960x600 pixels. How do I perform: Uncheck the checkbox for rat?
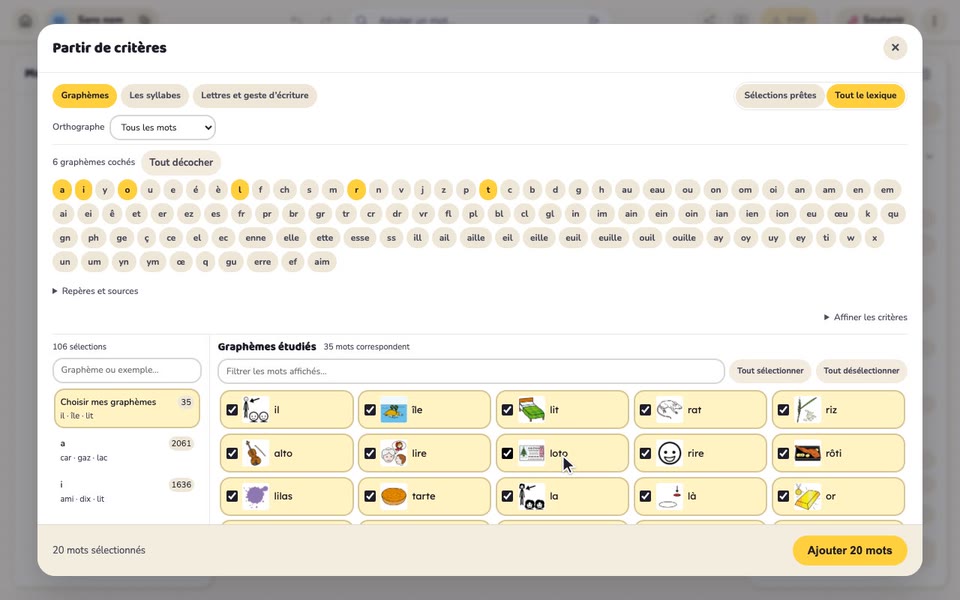coord(645,410)
